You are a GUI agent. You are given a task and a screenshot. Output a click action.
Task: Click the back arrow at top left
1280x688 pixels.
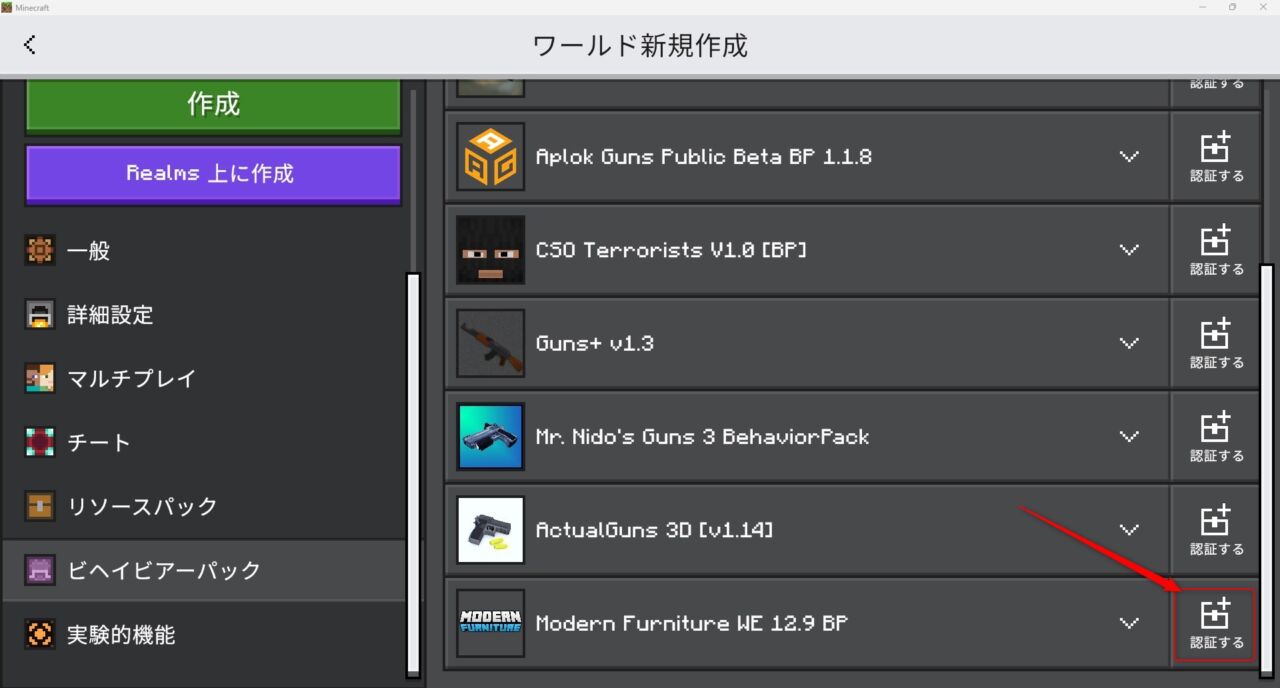[x=30, y=44]
